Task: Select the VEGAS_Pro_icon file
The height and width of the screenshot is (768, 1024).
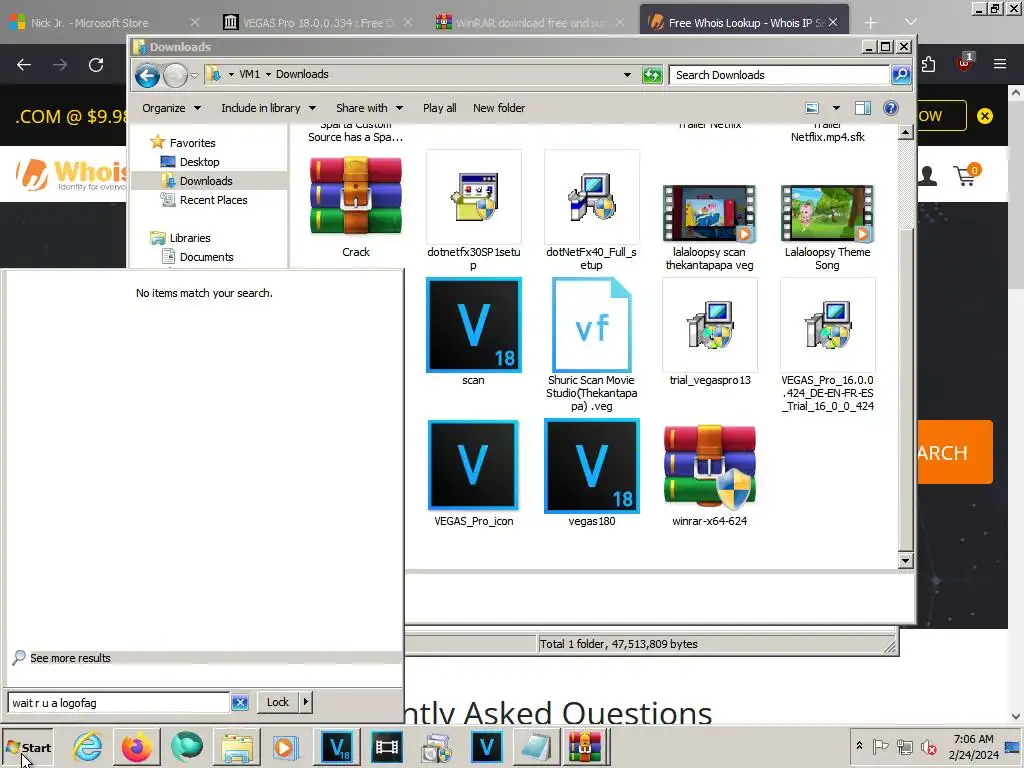Action: click(473, 473)
